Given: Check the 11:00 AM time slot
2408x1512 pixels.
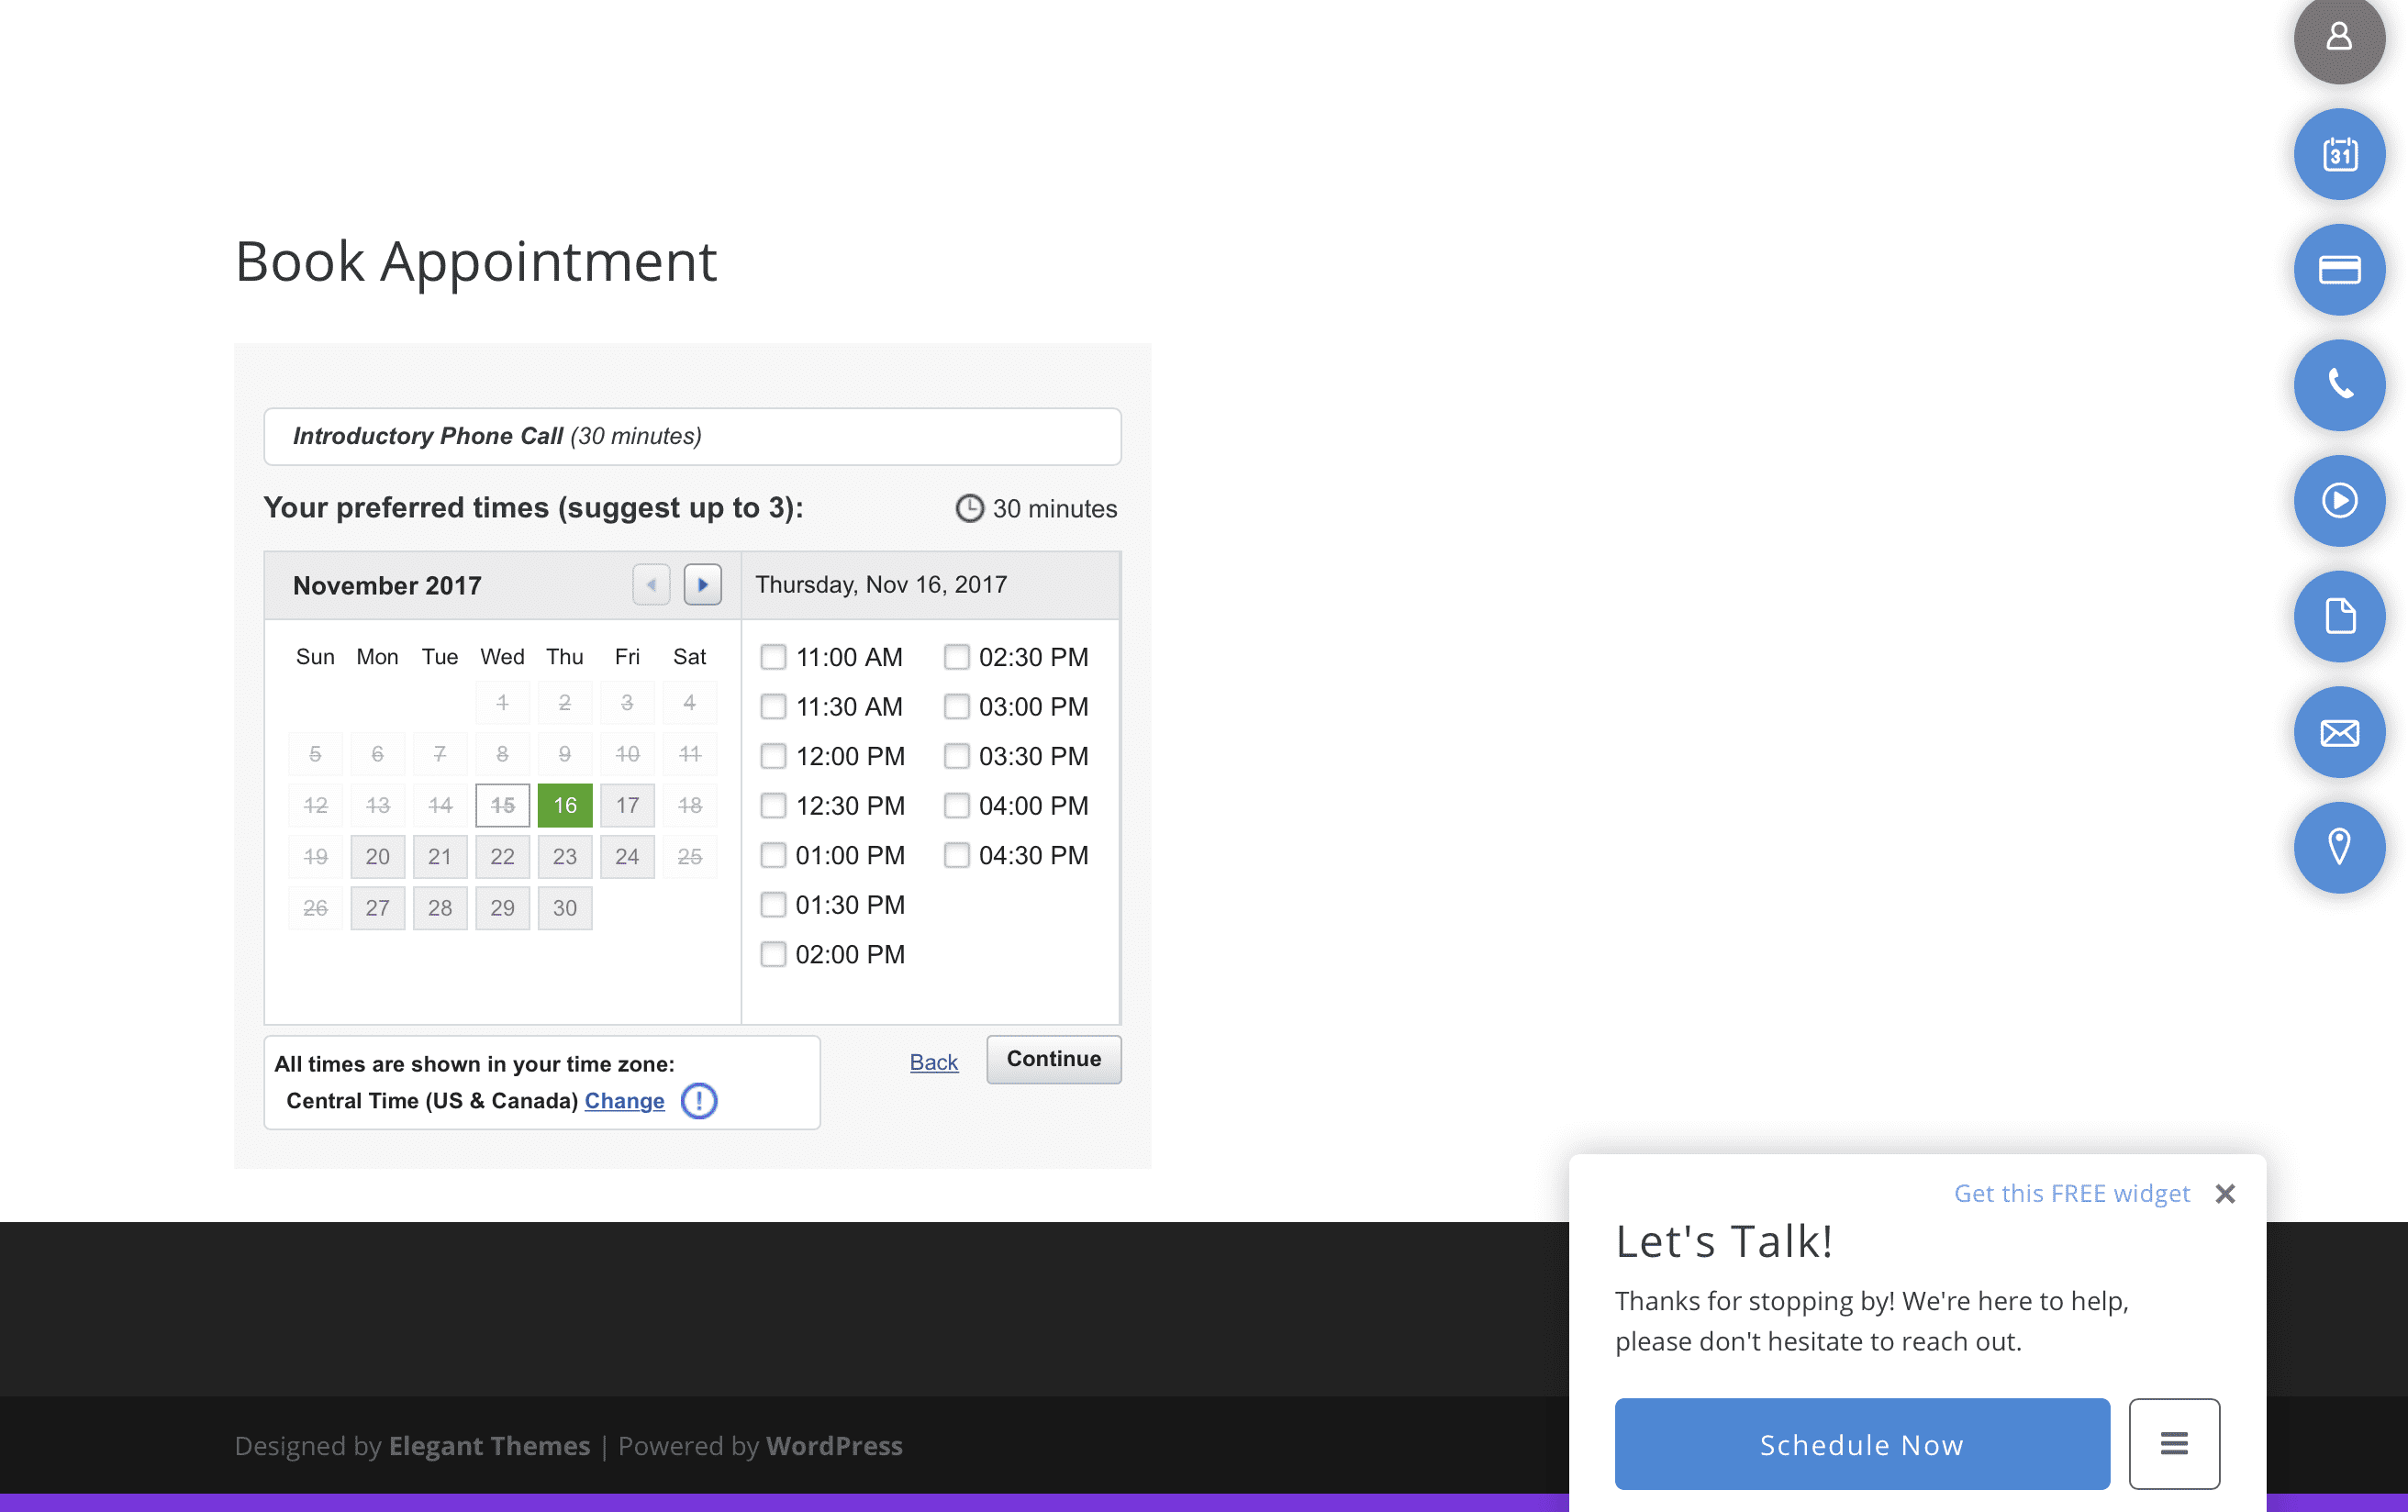Looking at the screenshot, I should 773,657.
